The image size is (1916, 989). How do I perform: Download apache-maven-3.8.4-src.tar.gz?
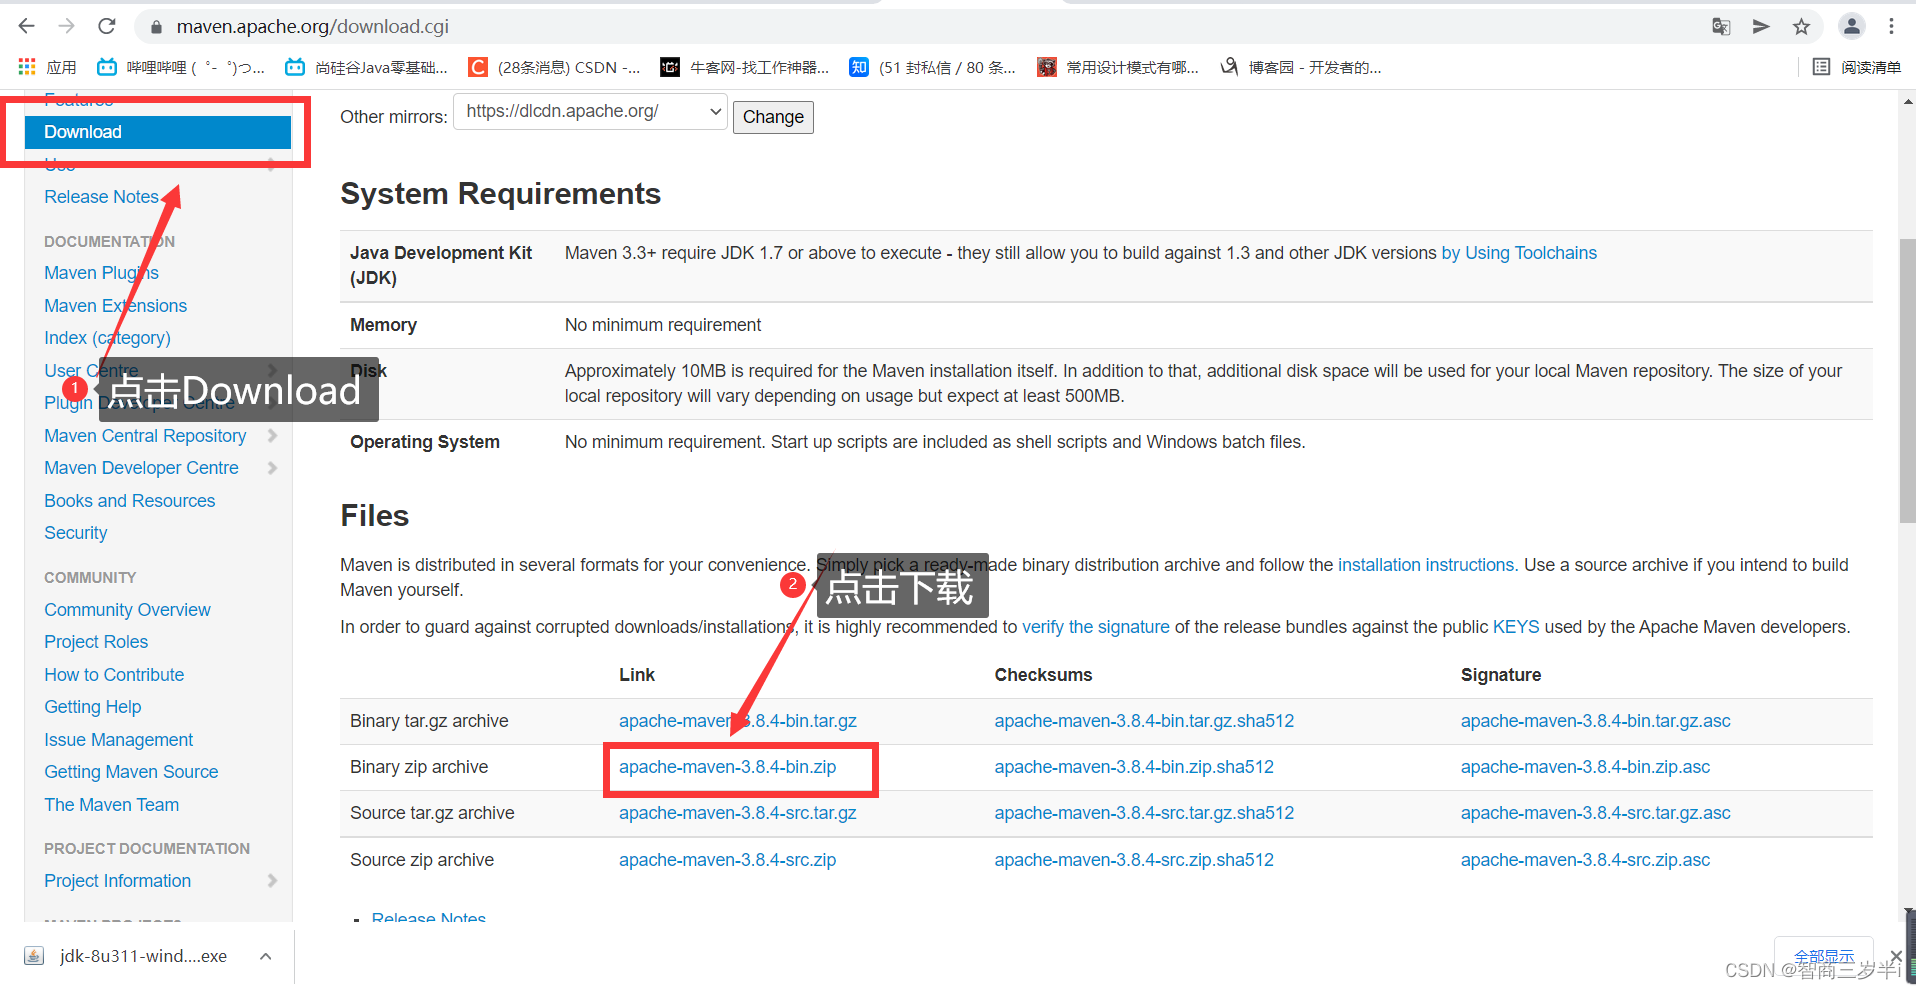(738, 813)
